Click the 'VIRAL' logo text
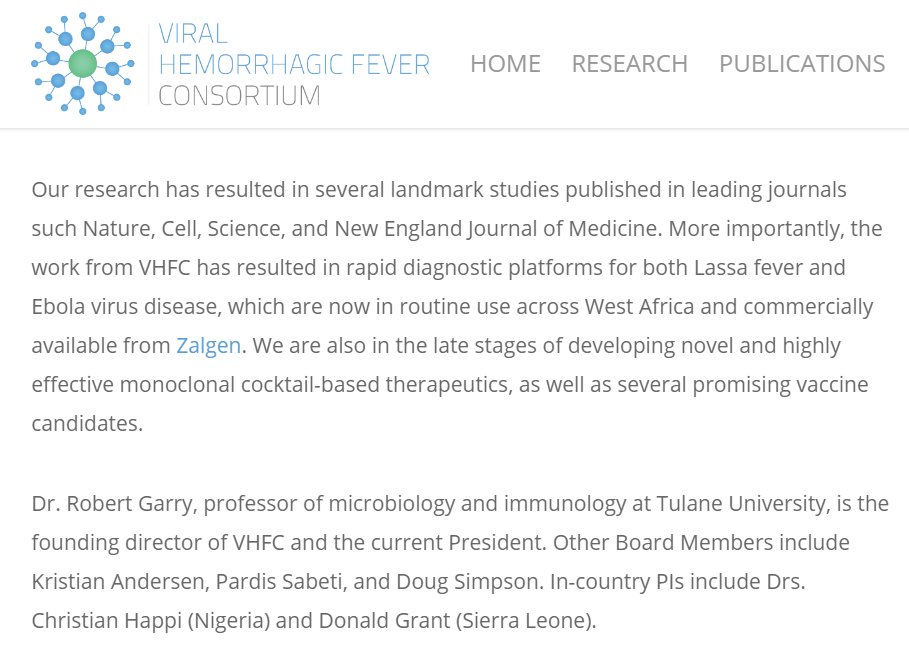 coord(193,35)
